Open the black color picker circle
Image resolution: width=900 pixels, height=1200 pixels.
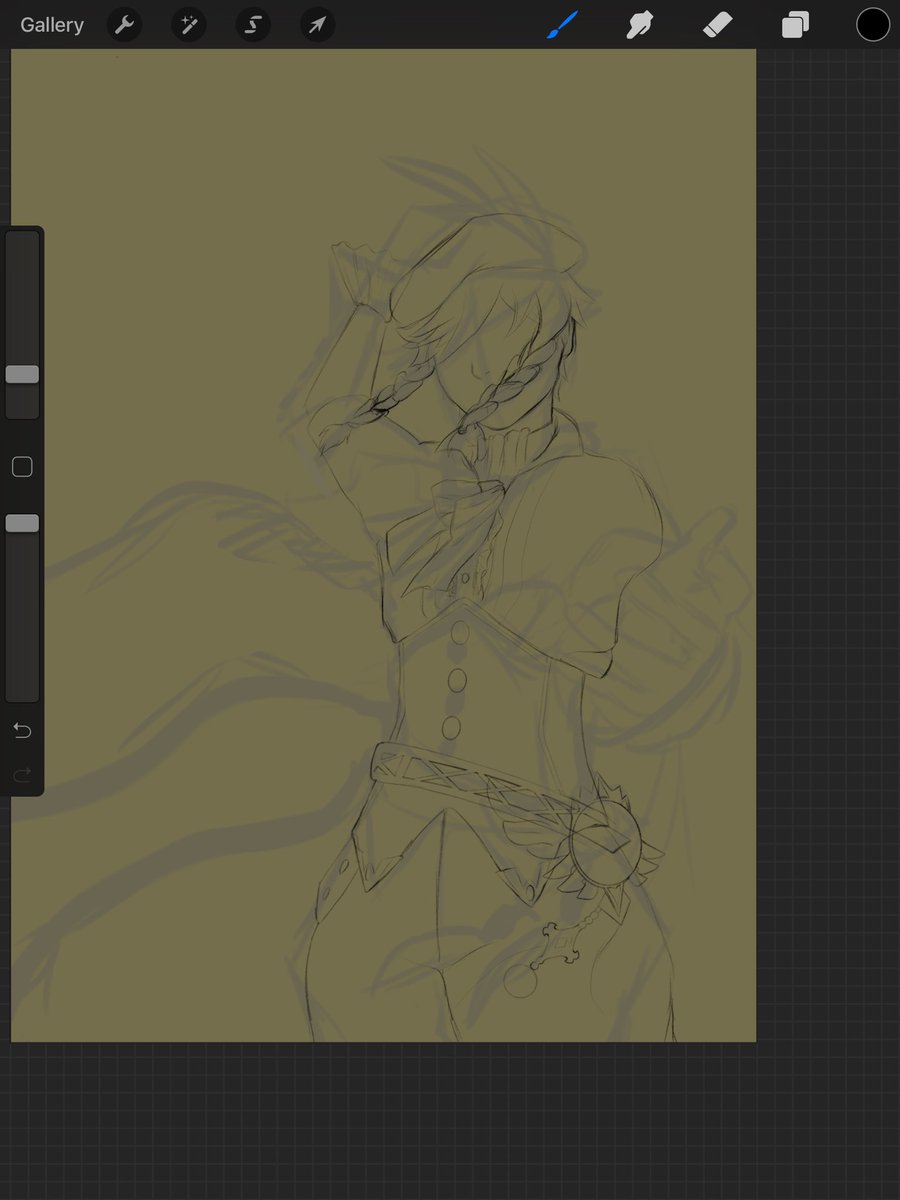[x=872, y=25]
